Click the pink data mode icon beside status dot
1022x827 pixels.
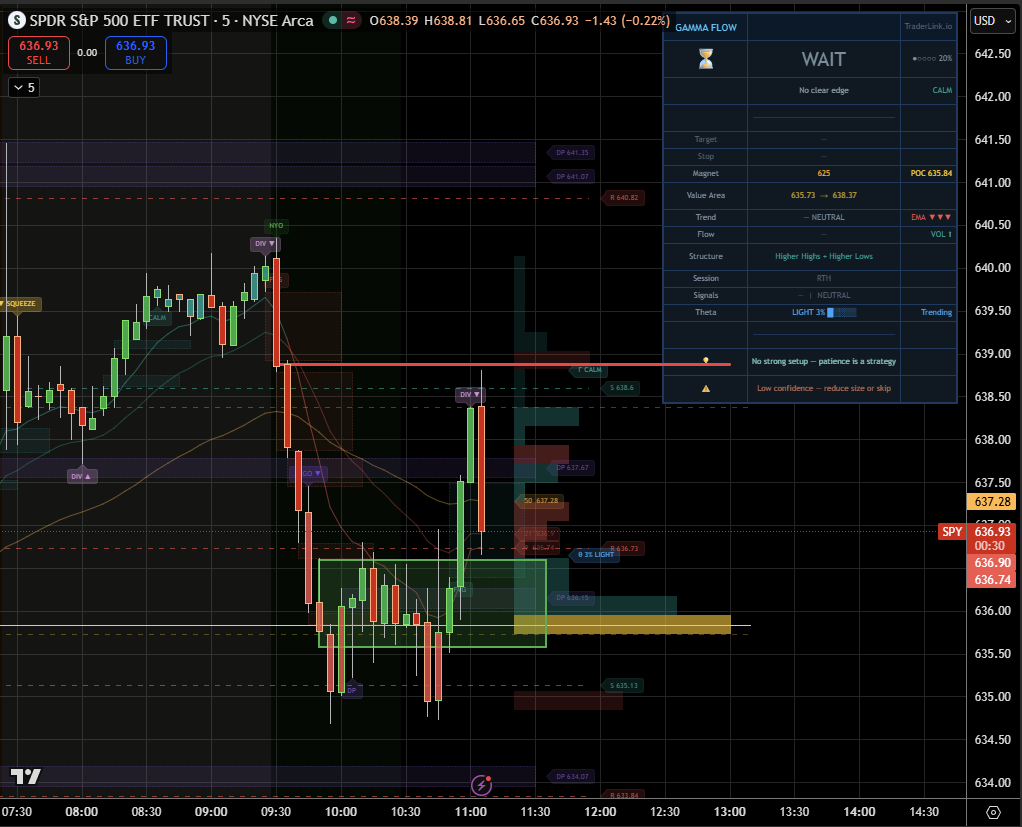click(351, 20)
